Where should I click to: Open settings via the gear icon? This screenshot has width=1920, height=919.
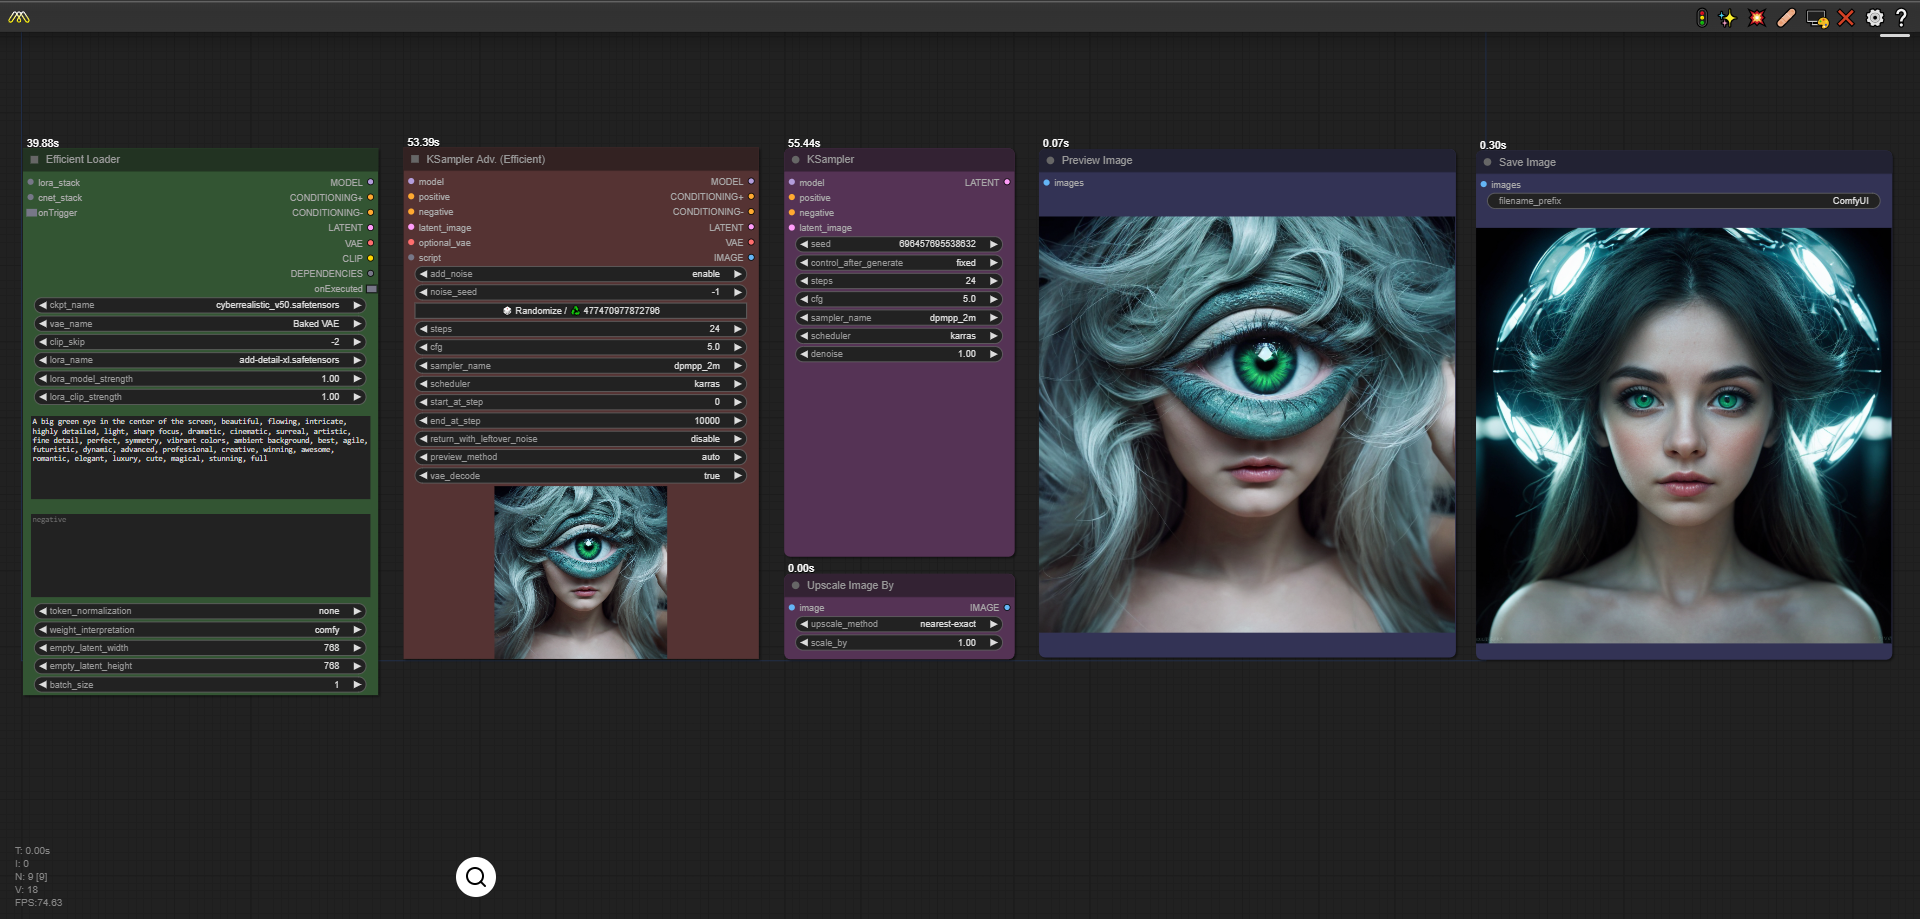1875,18
